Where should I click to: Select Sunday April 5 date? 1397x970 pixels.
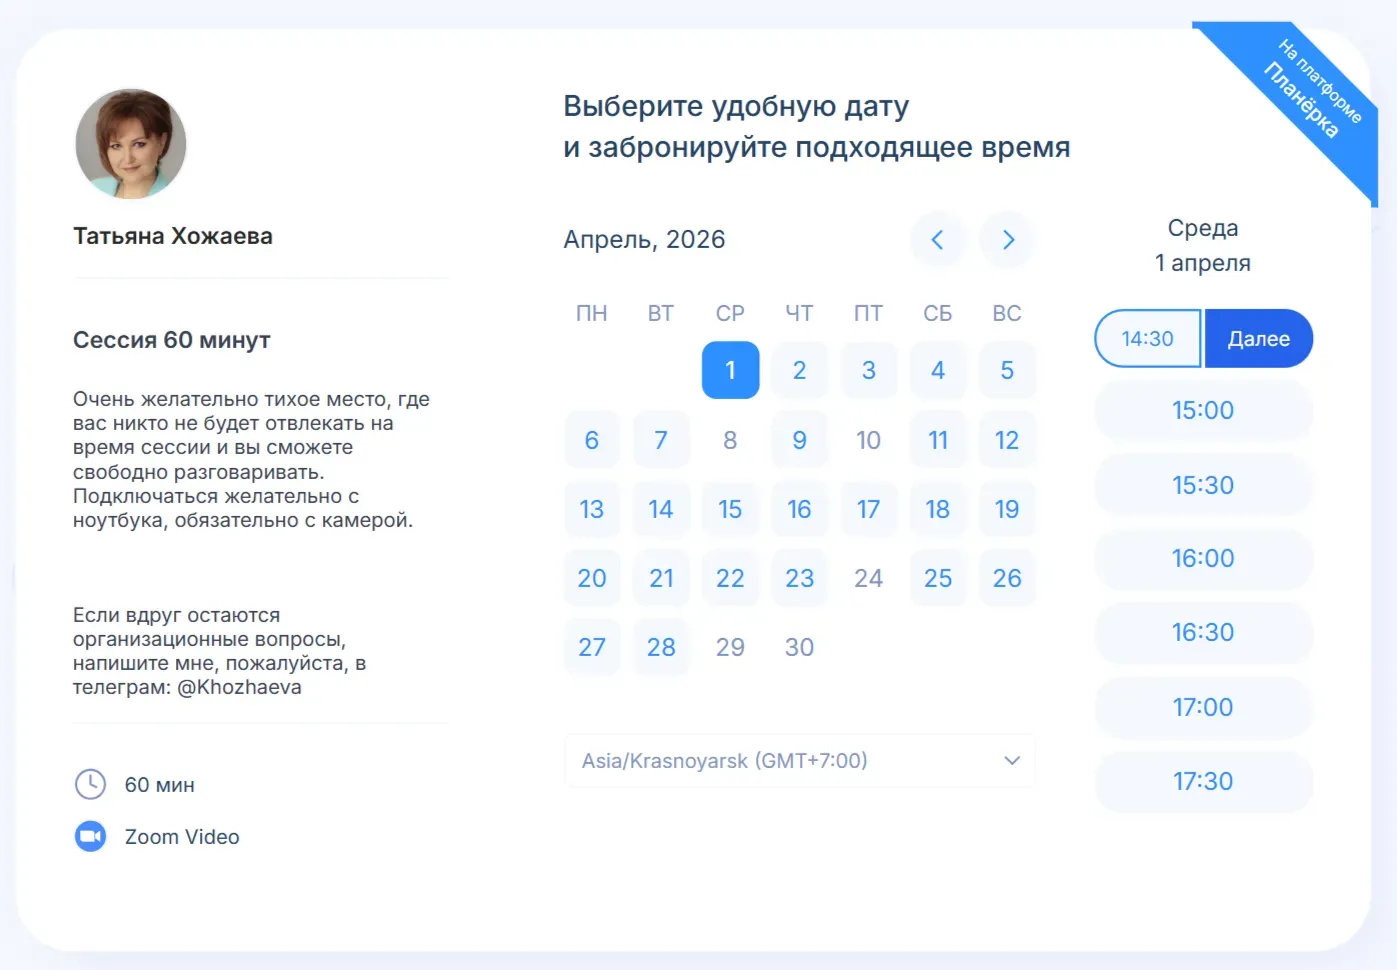[1006, 370]
